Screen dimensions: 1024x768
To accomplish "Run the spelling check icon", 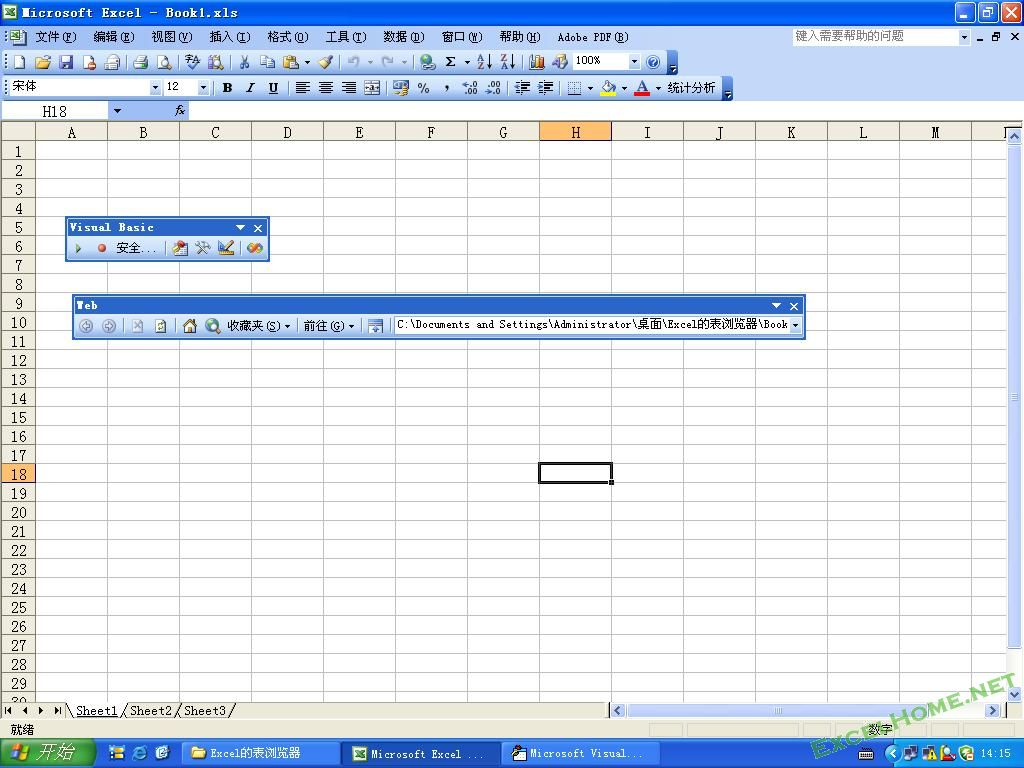I will (x=192, y=62).
